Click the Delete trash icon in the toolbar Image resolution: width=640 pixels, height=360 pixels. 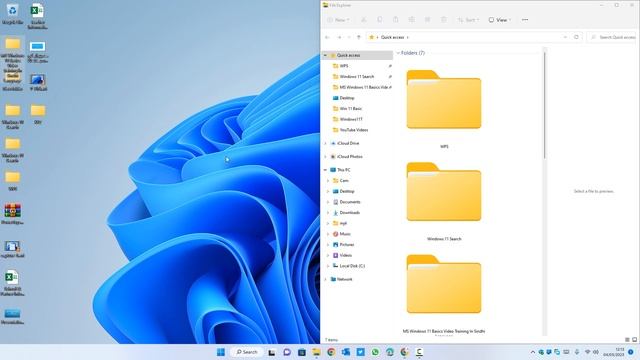point(444,20)
